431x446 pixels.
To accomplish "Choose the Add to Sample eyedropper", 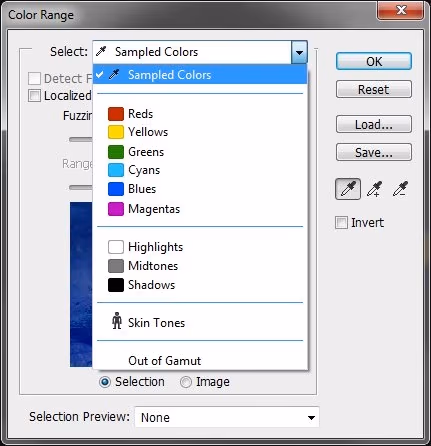I will [374, 189].
